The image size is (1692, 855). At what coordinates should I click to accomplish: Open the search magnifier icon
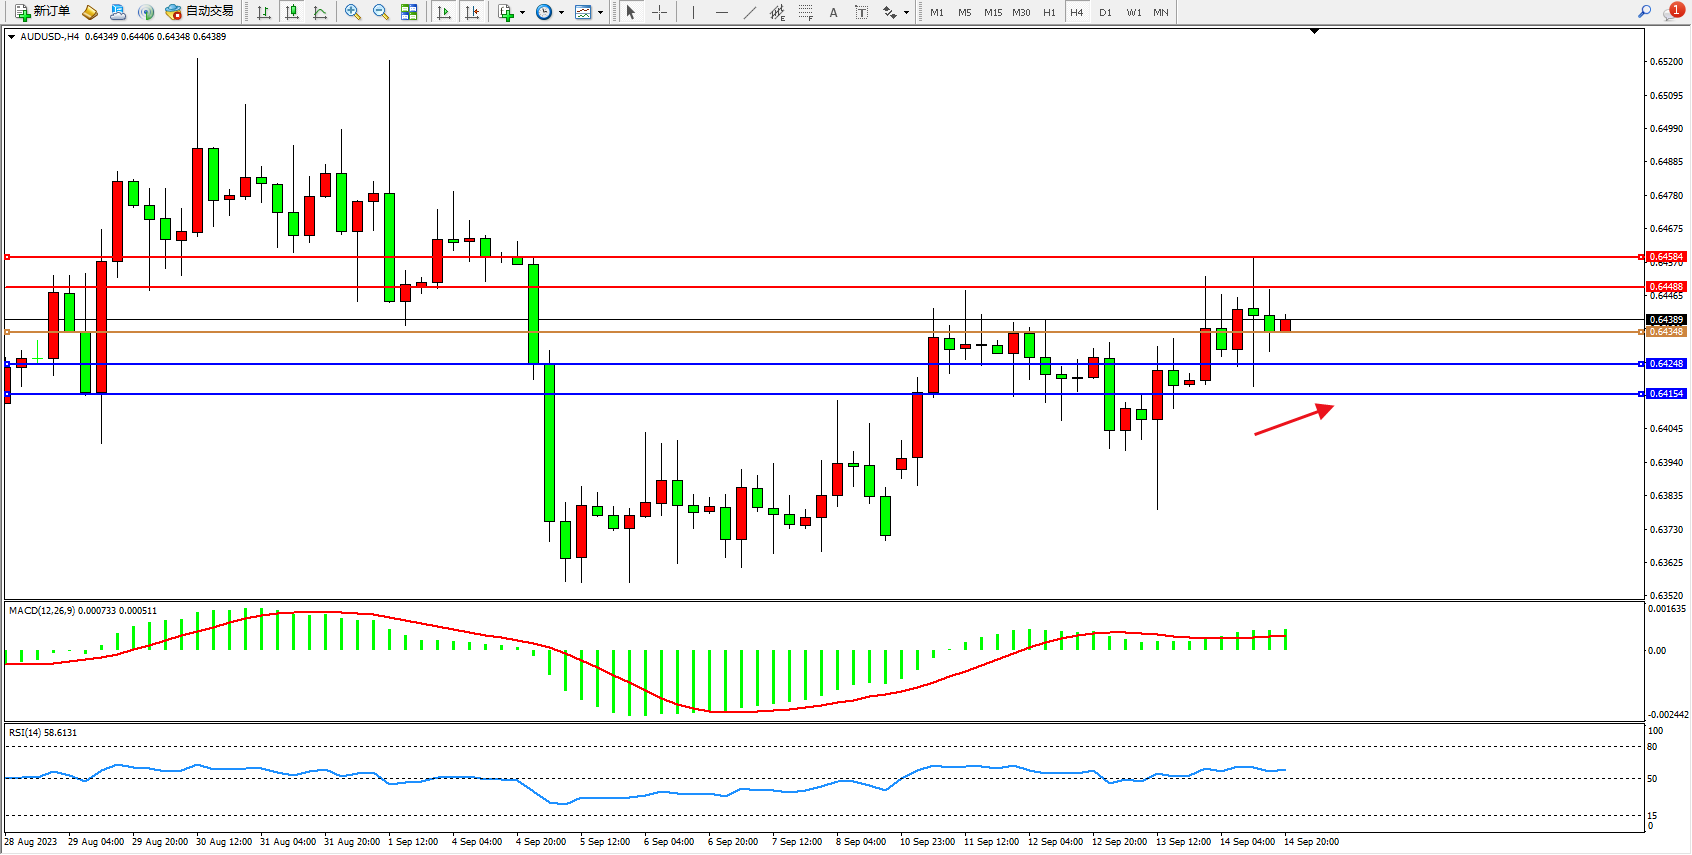click(x=1644, y=12)
